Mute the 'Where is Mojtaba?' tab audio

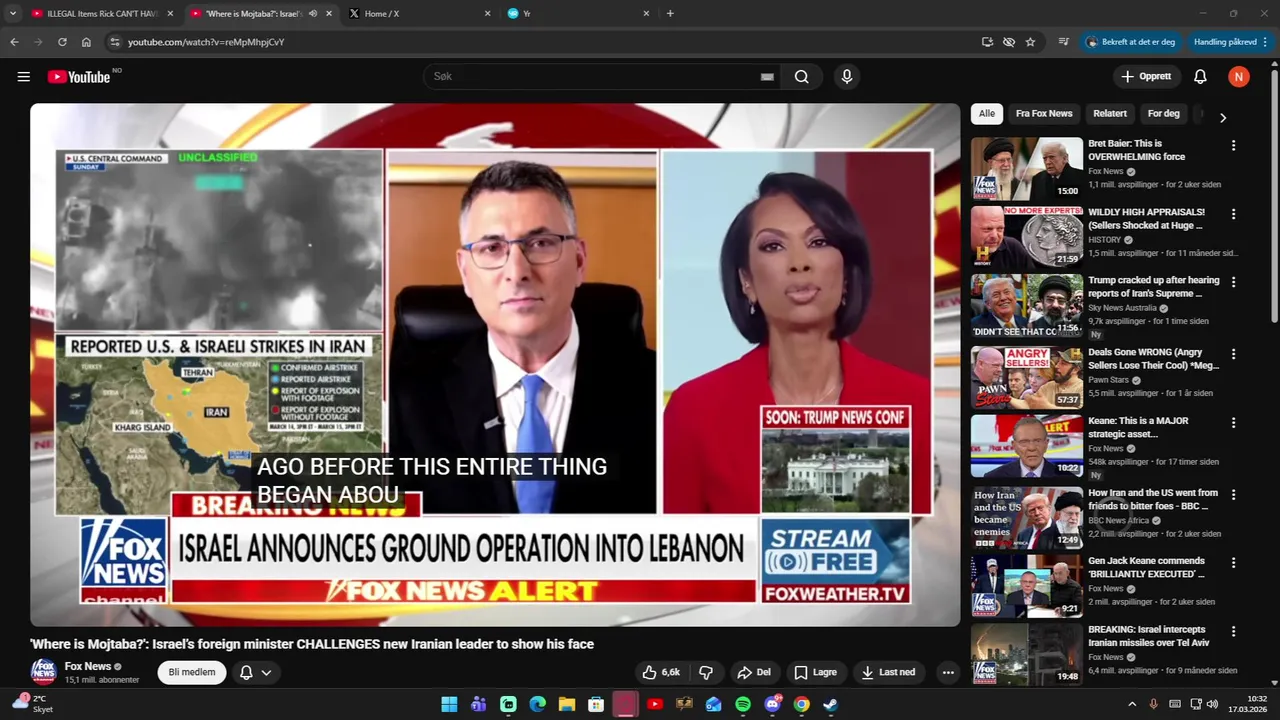click(313, 14)
